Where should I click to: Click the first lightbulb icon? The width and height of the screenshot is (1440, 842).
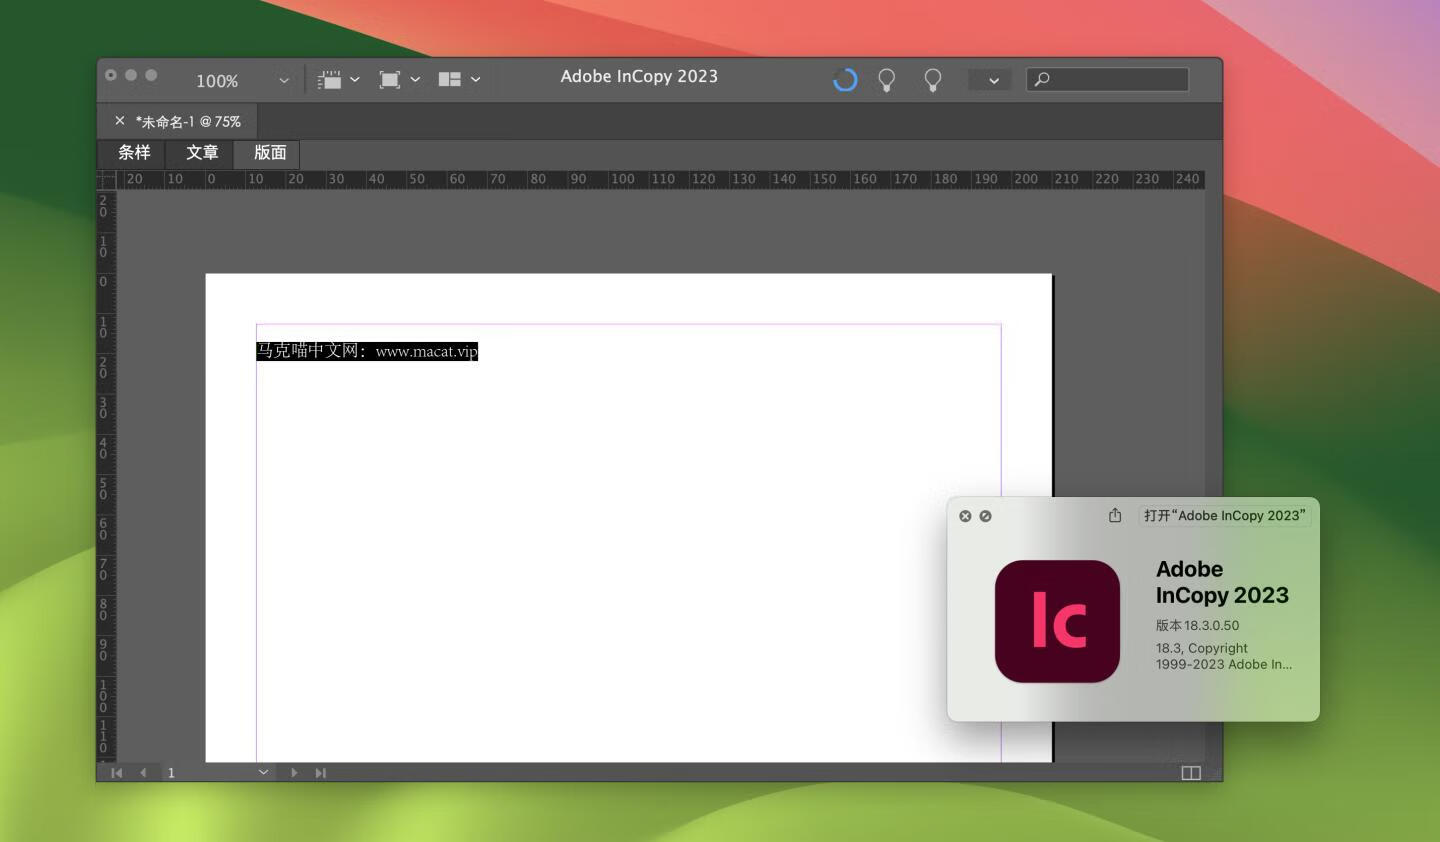tap(886, 80)
